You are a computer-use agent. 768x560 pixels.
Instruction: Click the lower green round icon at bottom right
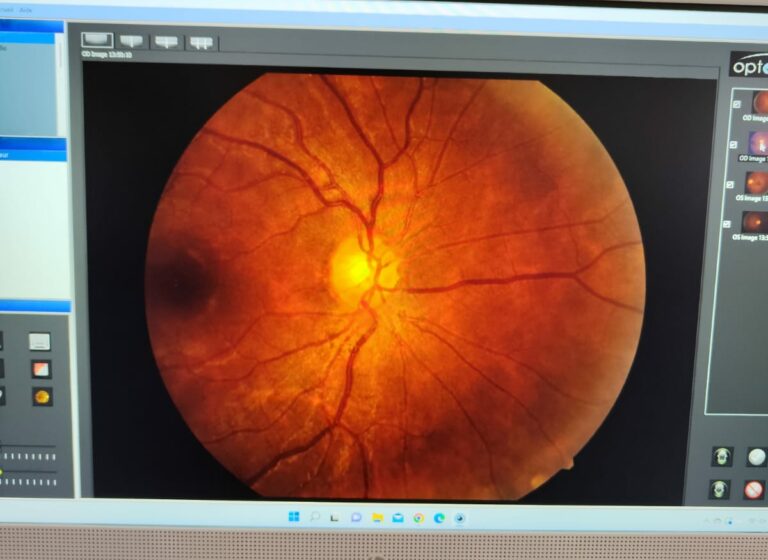click(719, 489)
